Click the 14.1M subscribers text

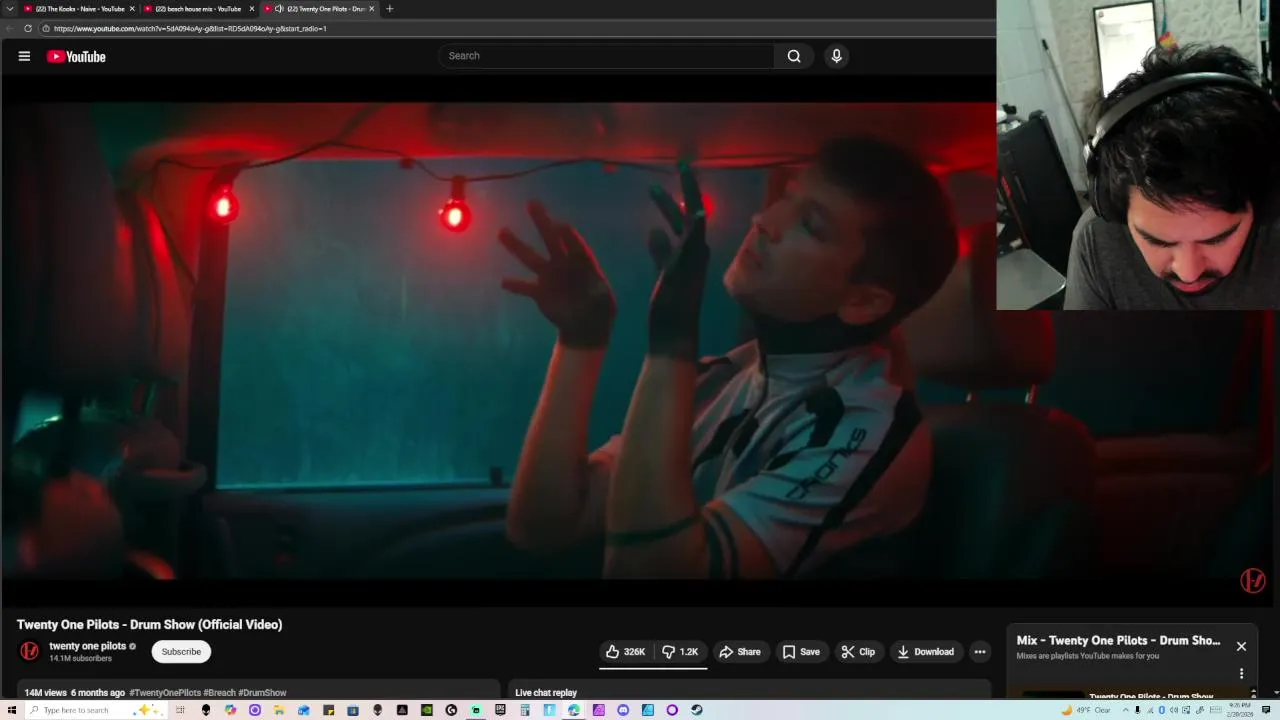[x=81, y=658]
